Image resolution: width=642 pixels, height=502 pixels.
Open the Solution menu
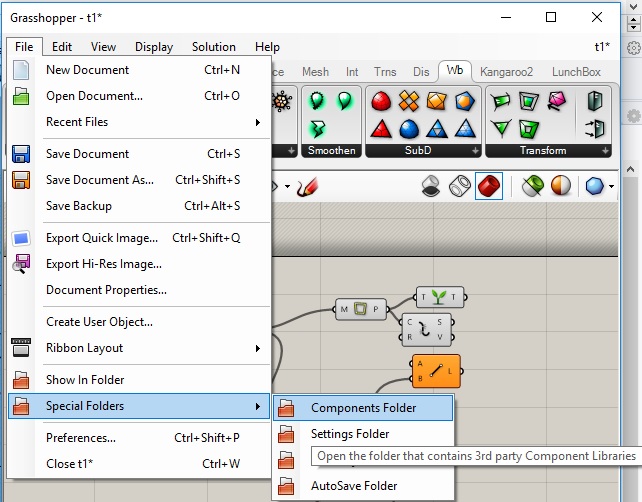pyautogui.click(x=214, y=47)
